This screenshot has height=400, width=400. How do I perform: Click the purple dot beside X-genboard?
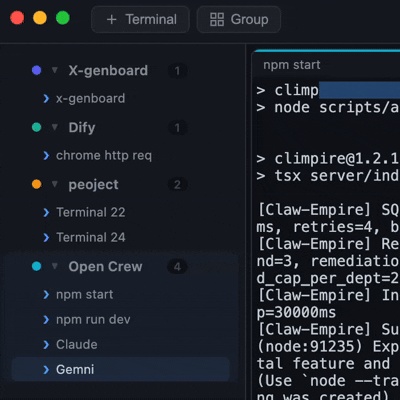click(37, 70)
